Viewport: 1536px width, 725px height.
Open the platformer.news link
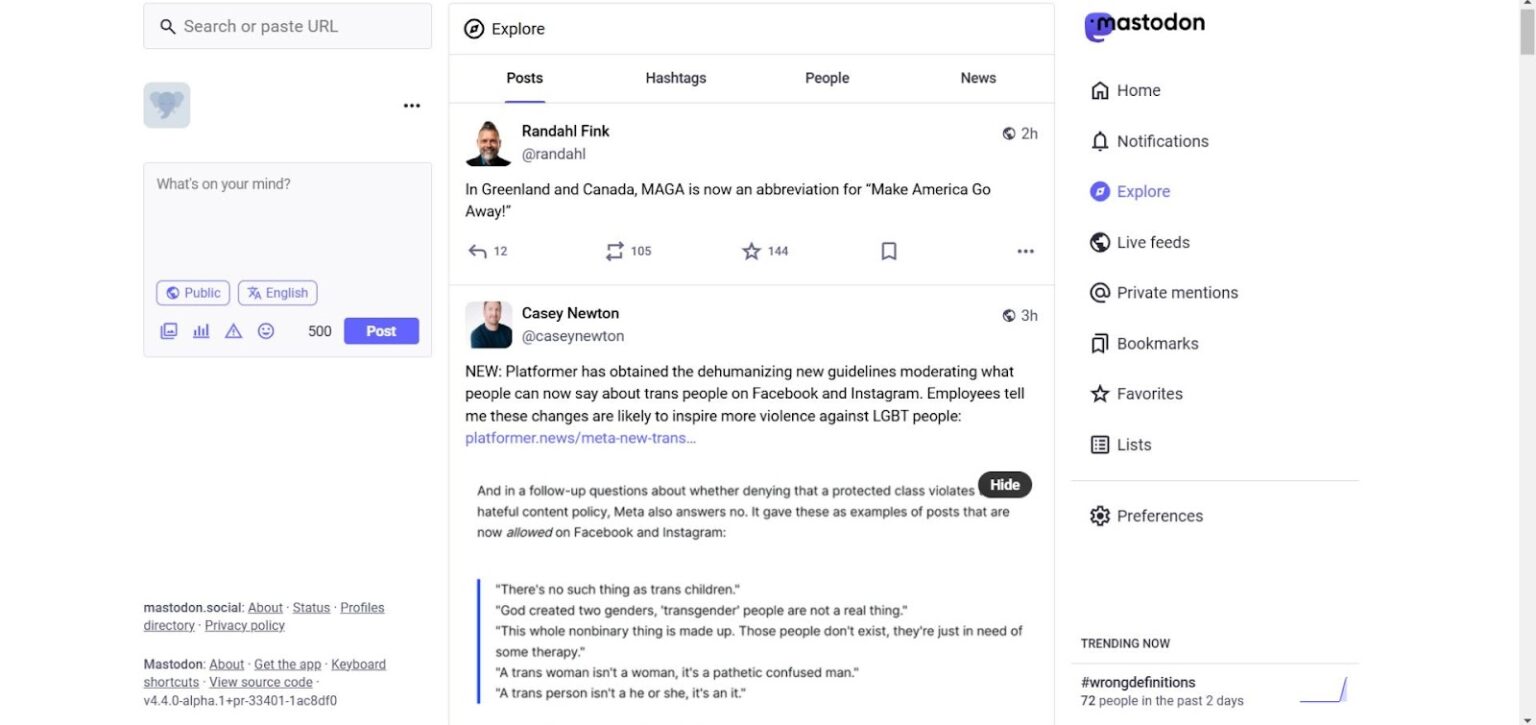click(580, 438)
